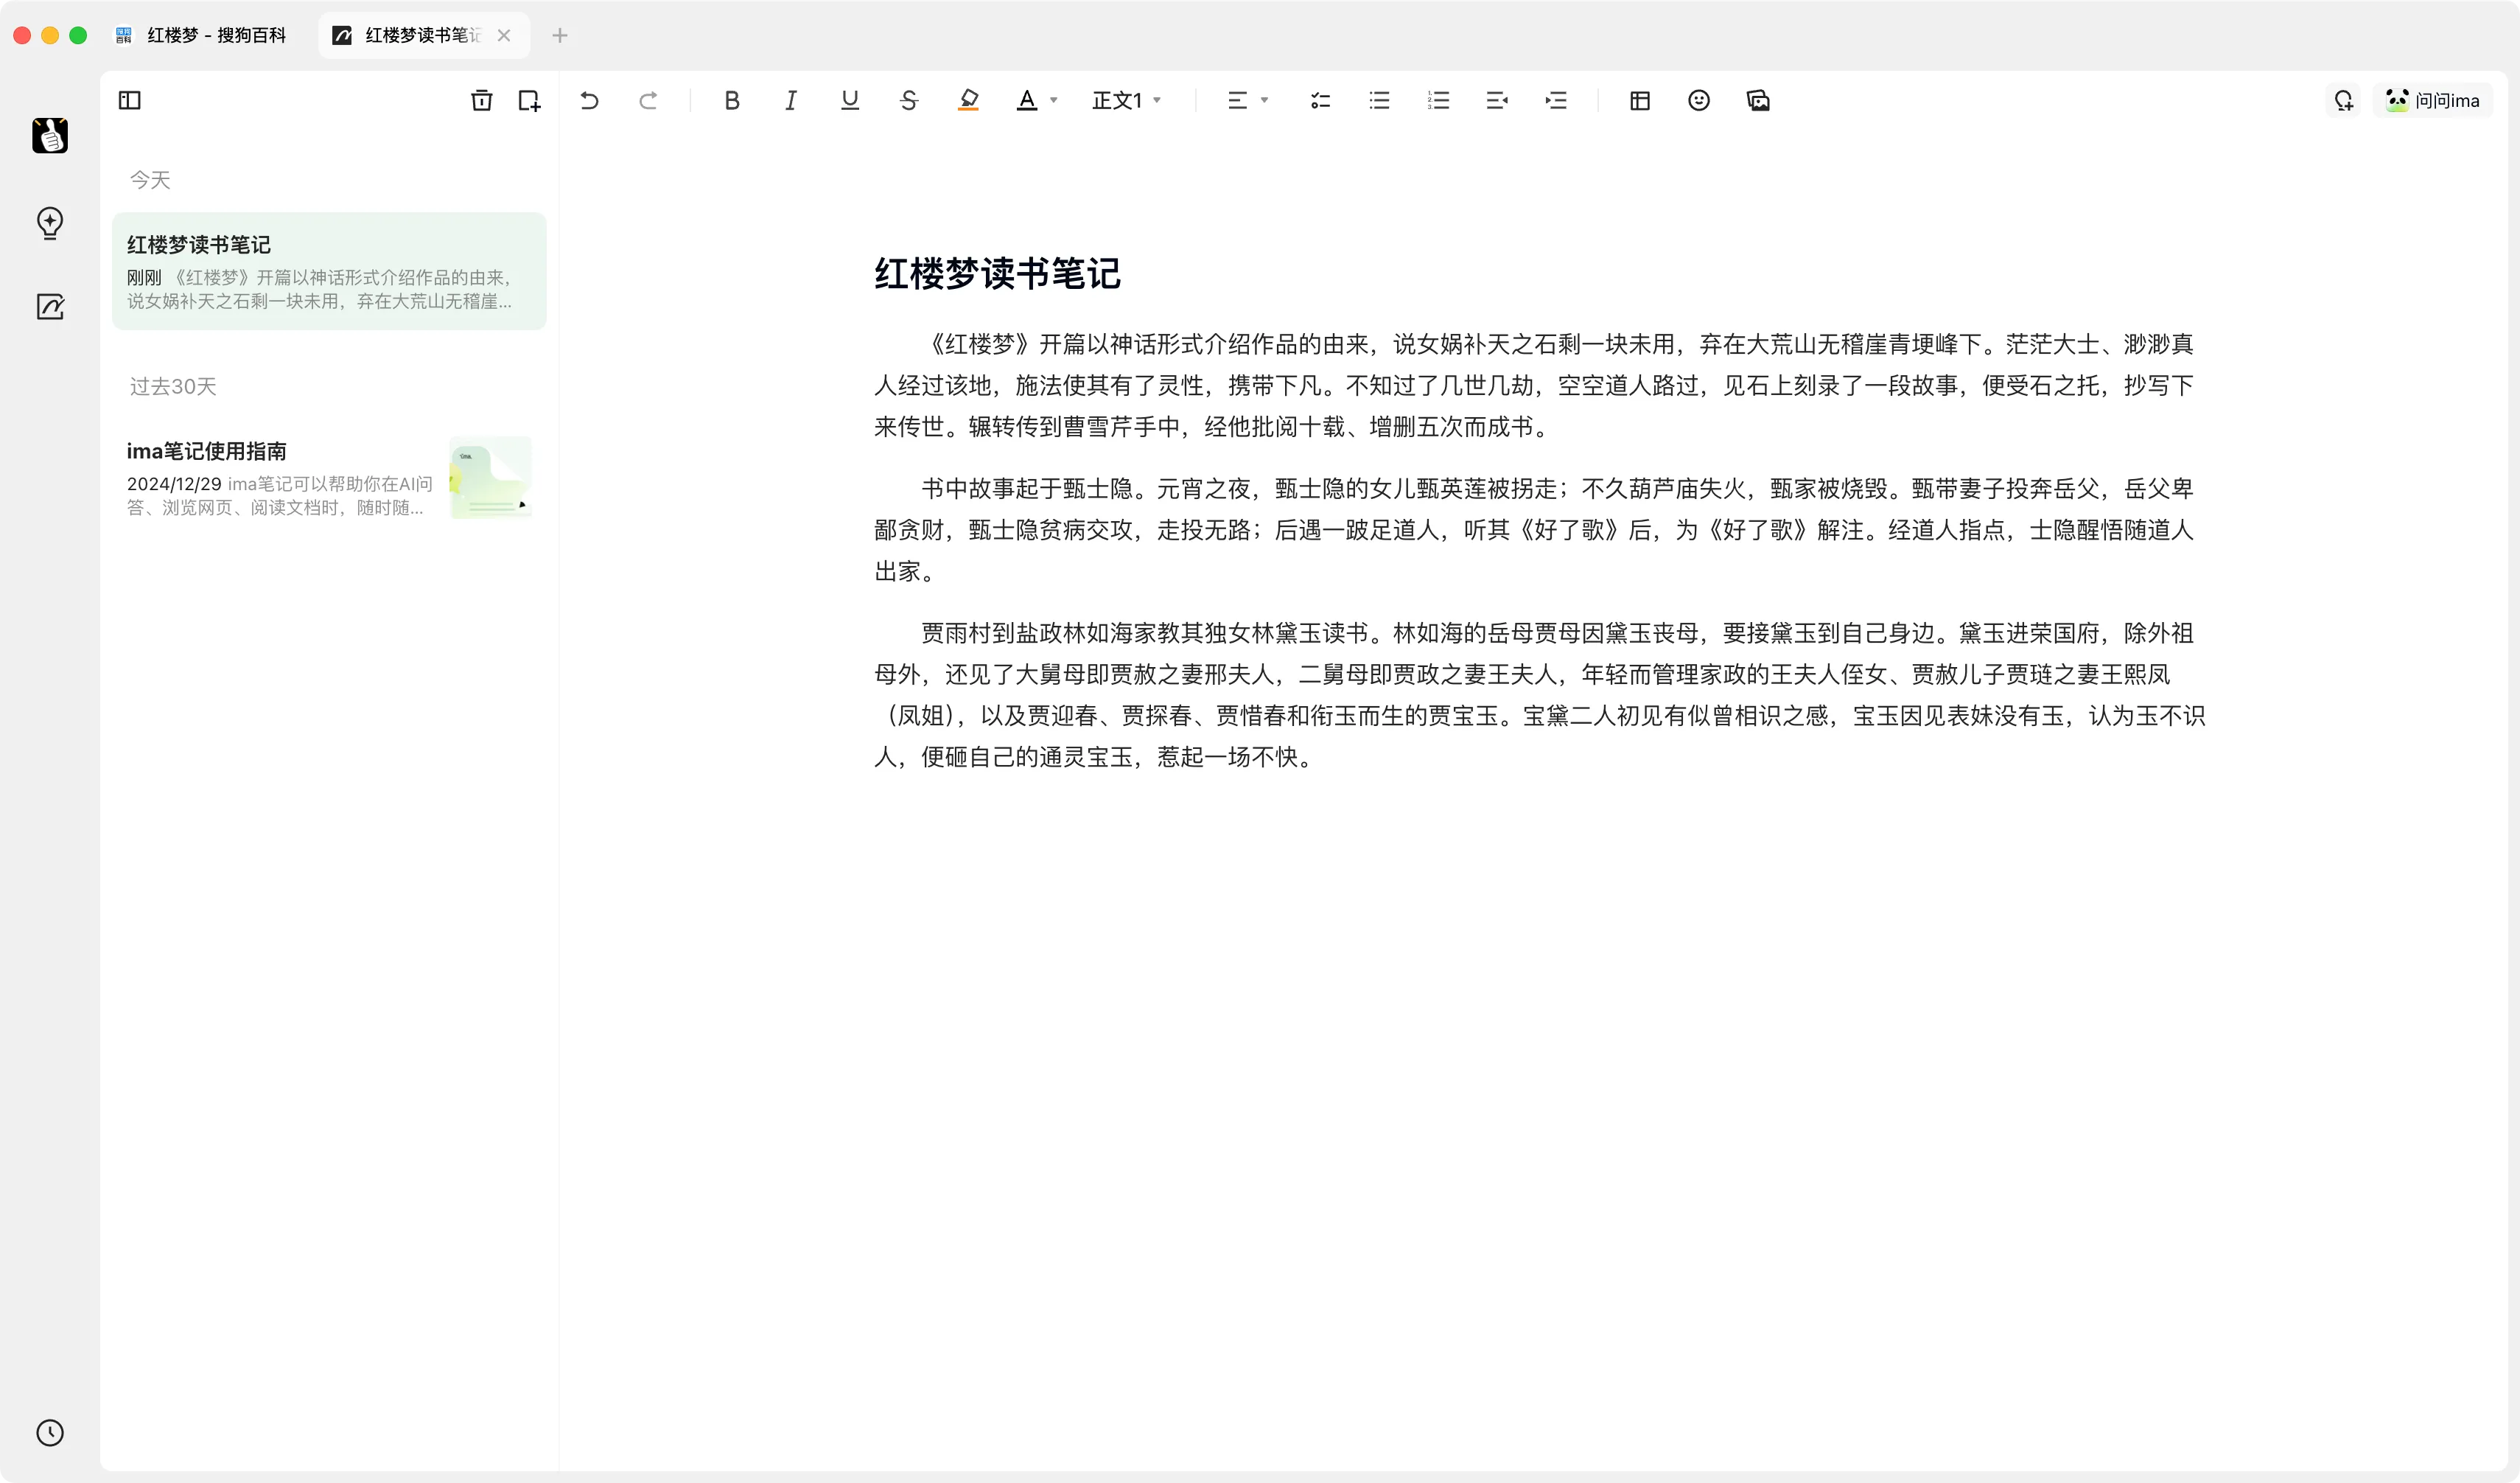The height and width of the screenshot is (1483, 2520).
Task: Click the 问问ima button
Action: pos(2432,100)
